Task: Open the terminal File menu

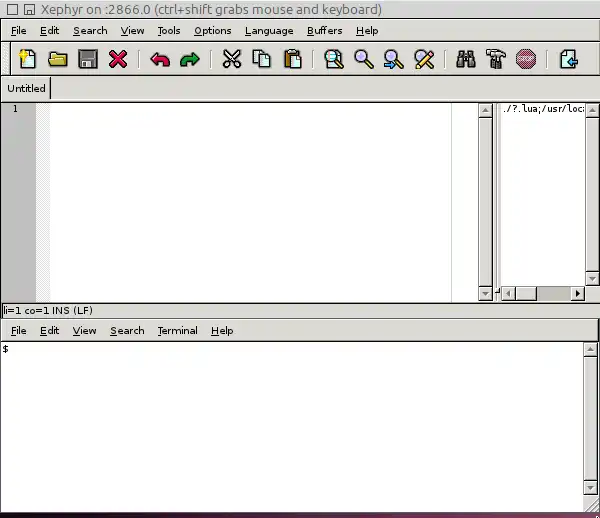Action: coord(19,331)
